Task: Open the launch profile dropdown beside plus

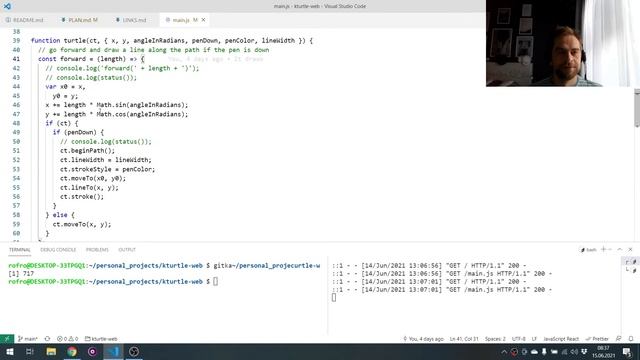Action: coord(610,249)
